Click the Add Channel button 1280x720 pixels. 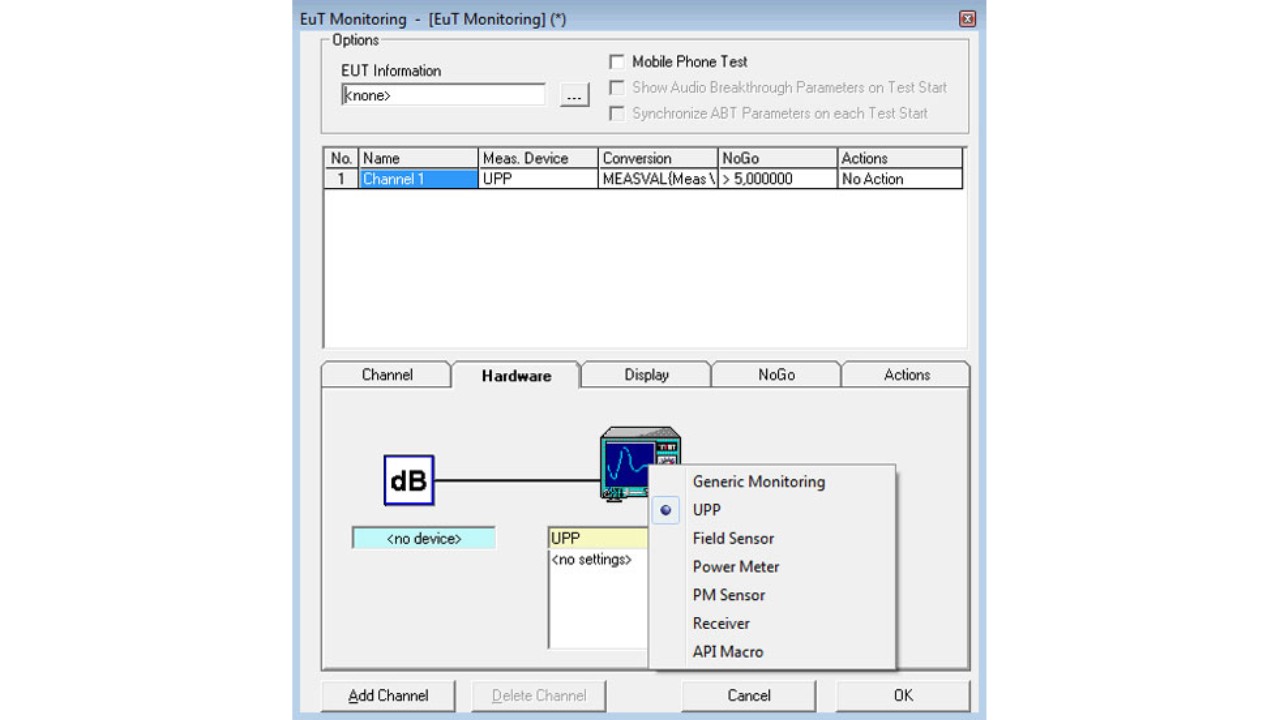pyautogui.click(x=388, y=696)
